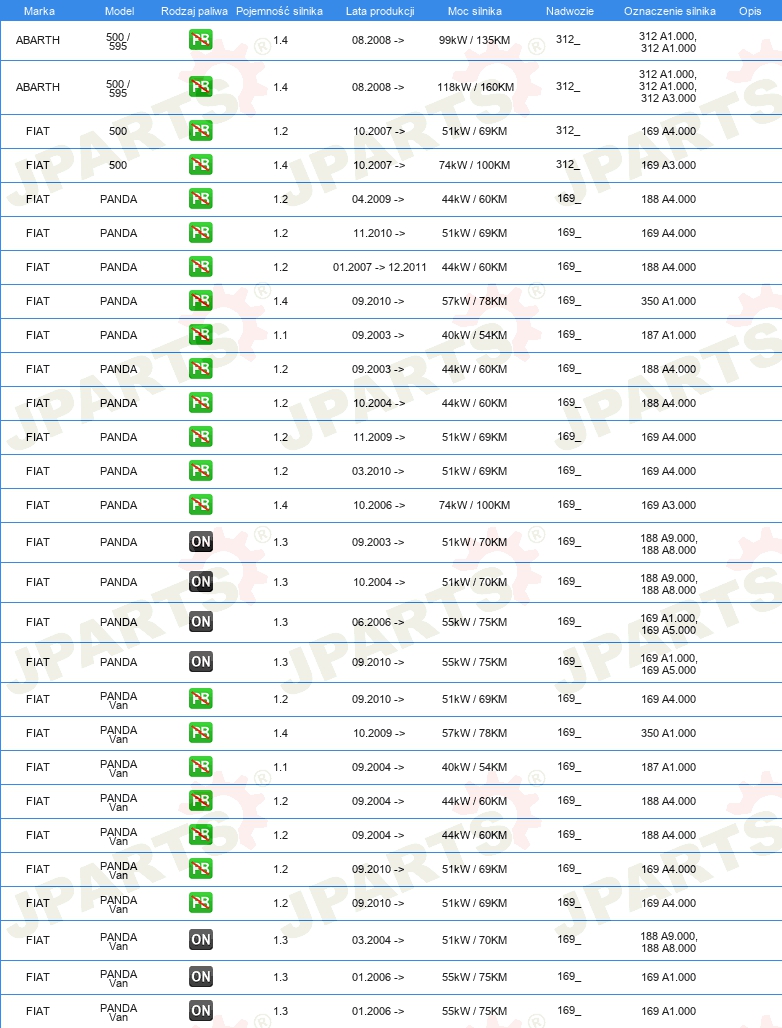Screen dimensions: 782x1028
Task: Click '1.1' capacity in PANDA 09.2003 row
Action: (281, 335)
